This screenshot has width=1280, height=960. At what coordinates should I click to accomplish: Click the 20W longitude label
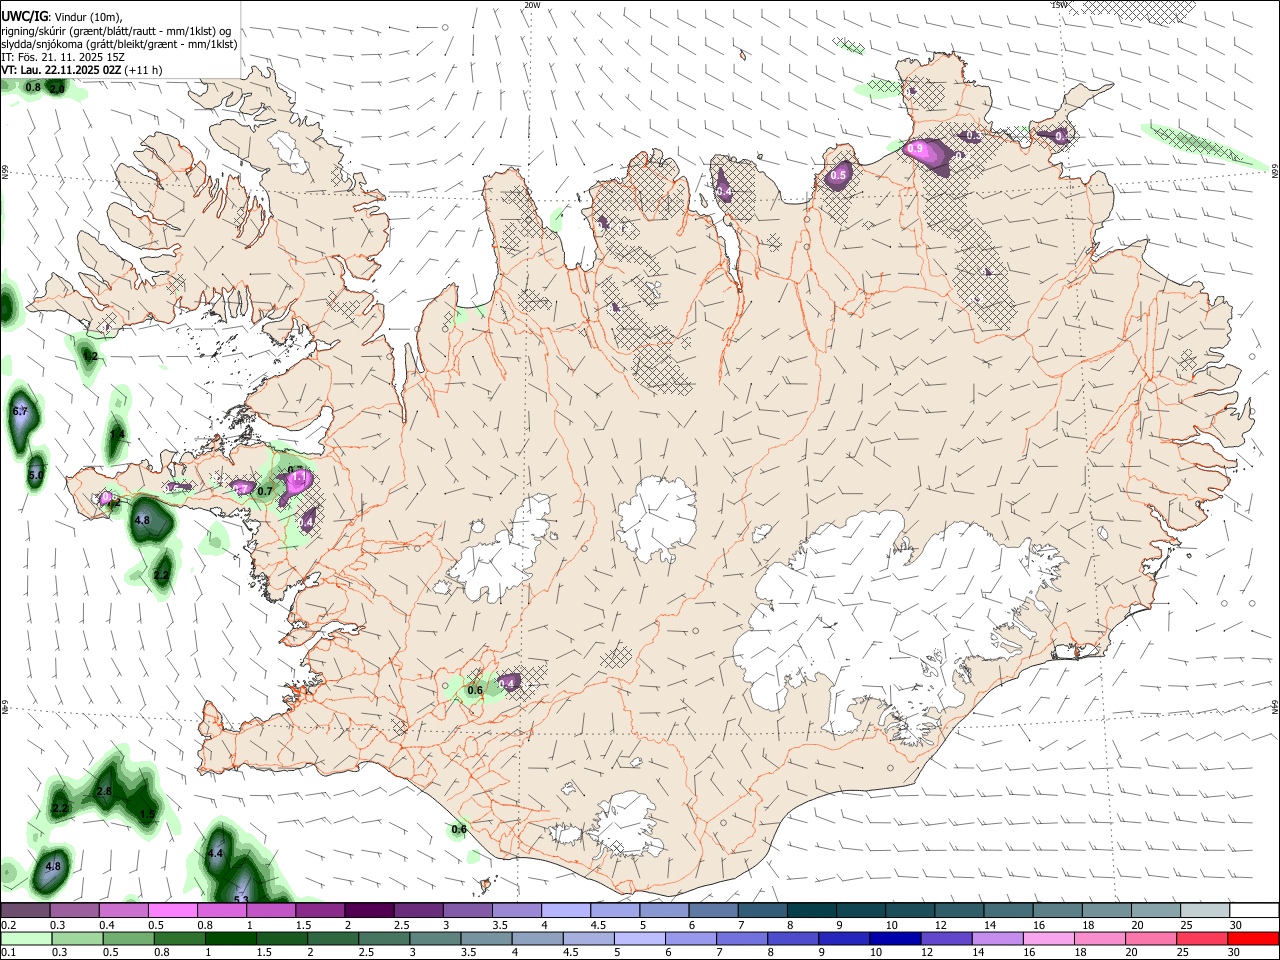pos(532,5)
